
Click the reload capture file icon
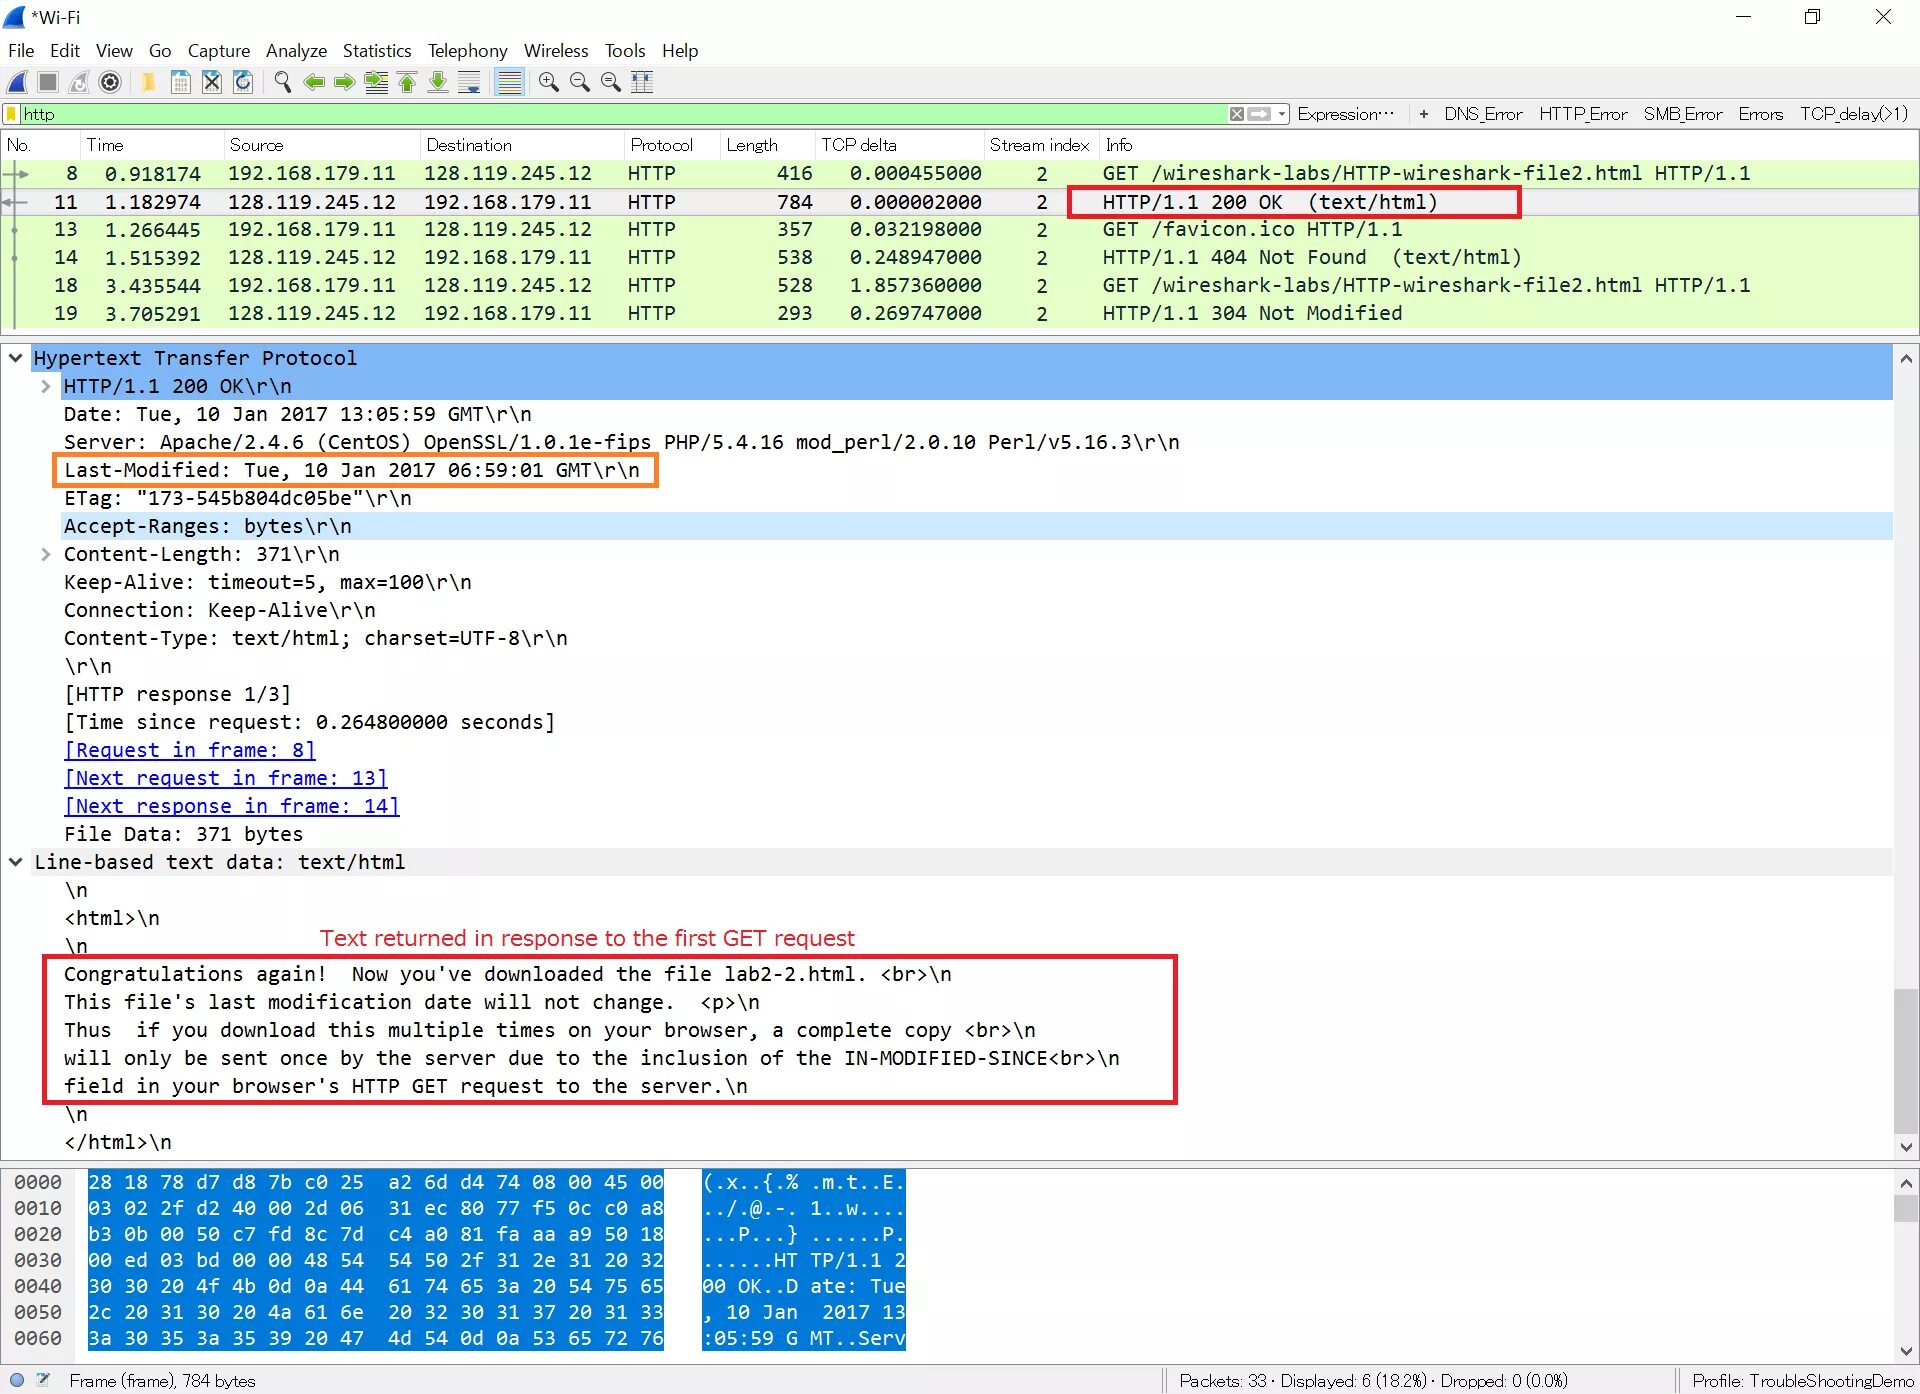point(243,83)
